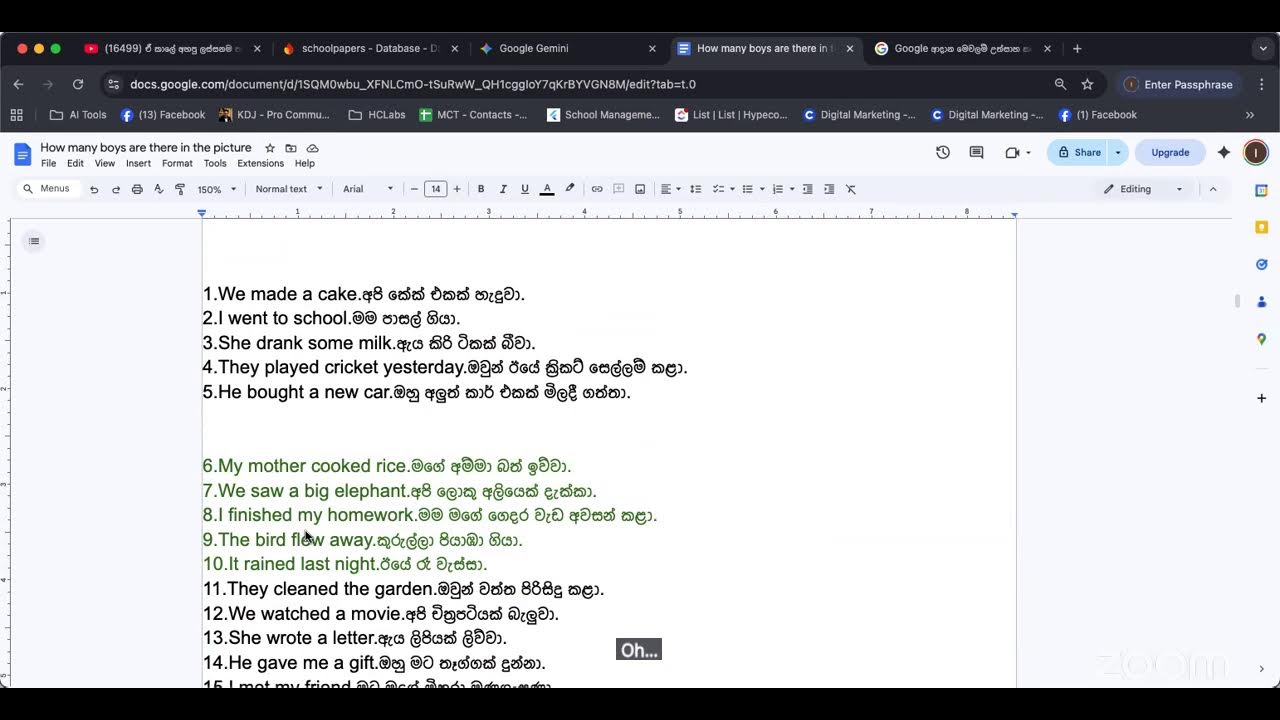
Task: Switch to schoolpapers Database tab
Action: coord(370,48)
